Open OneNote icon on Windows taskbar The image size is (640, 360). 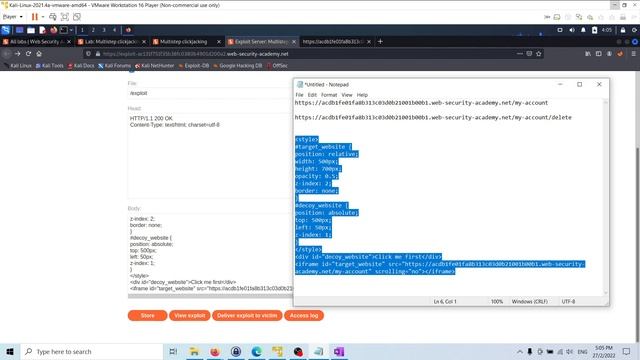pyautogui.click(x=339, y=351)
